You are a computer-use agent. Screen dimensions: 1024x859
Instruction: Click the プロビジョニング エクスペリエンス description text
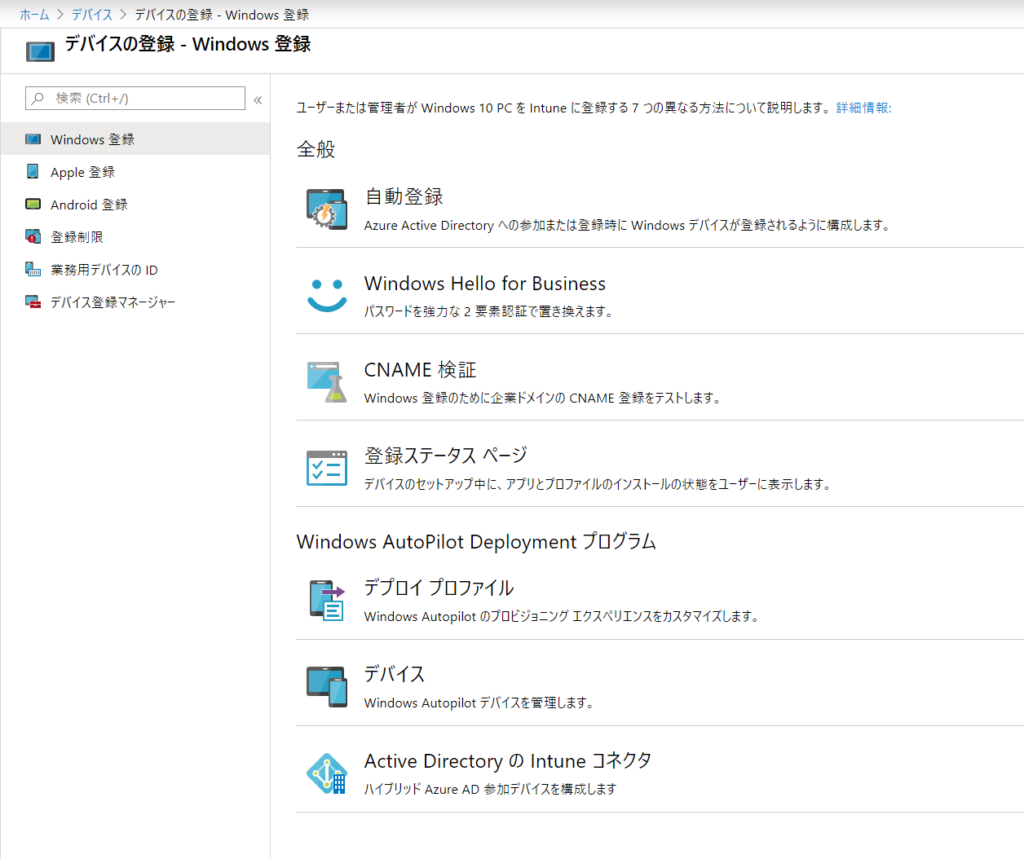[561, 617]
